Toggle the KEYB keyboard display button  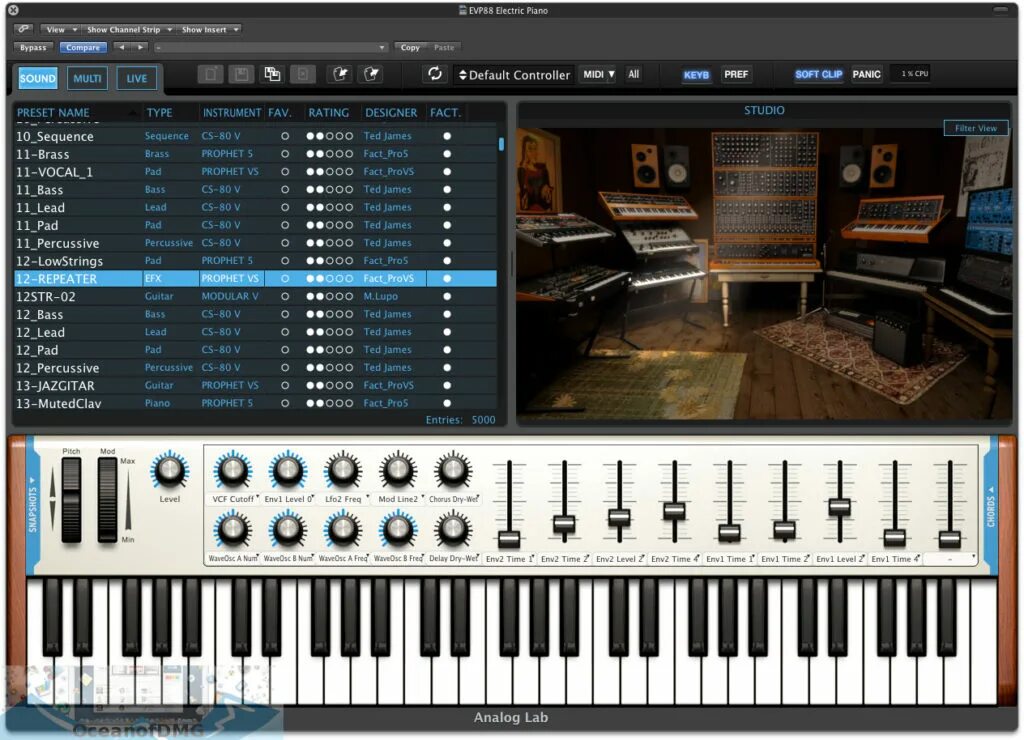[696, 74]
